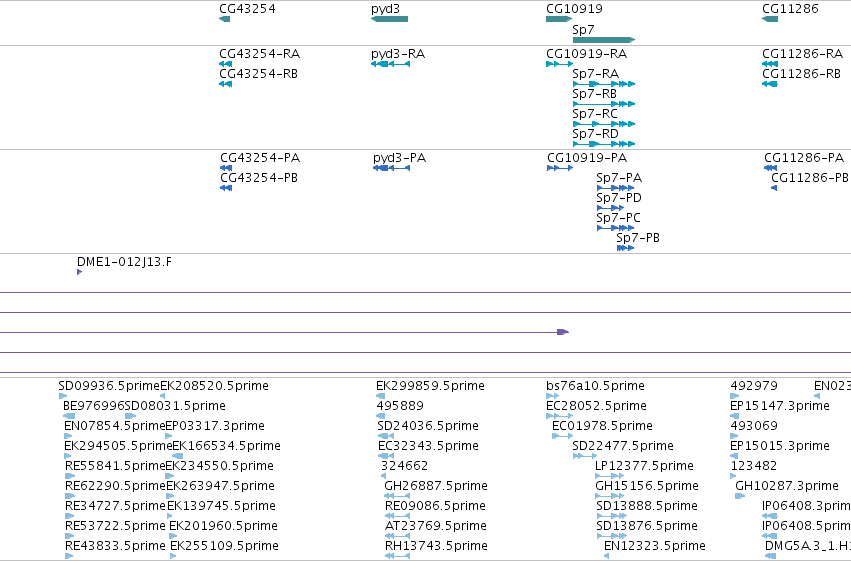This screenshot has height=561, width=851.
Task: Click transcript Sp7-RD
Action: [604, 144]
